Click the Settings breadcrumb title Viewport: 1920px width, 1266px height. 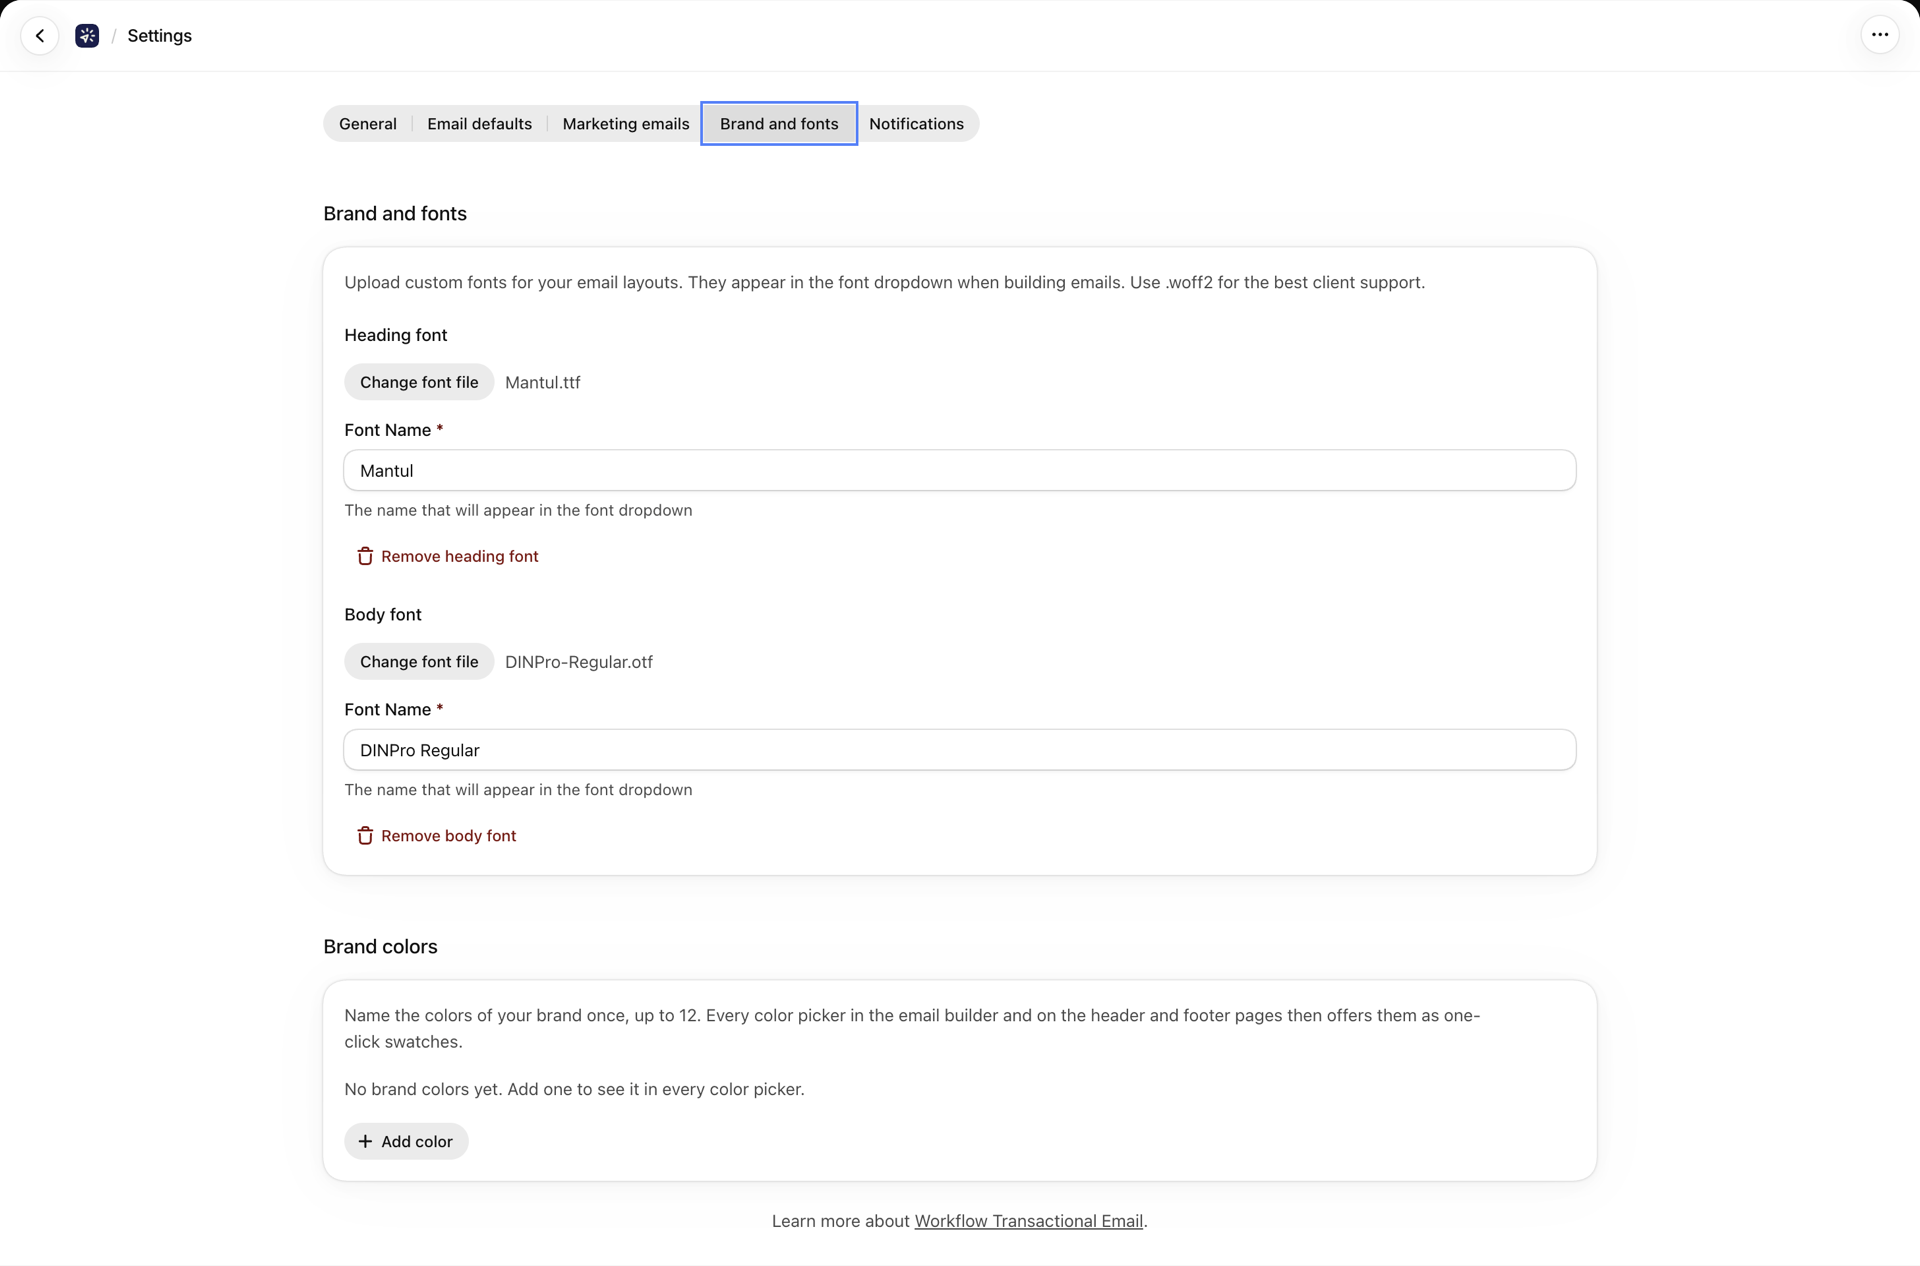(160, 36)
